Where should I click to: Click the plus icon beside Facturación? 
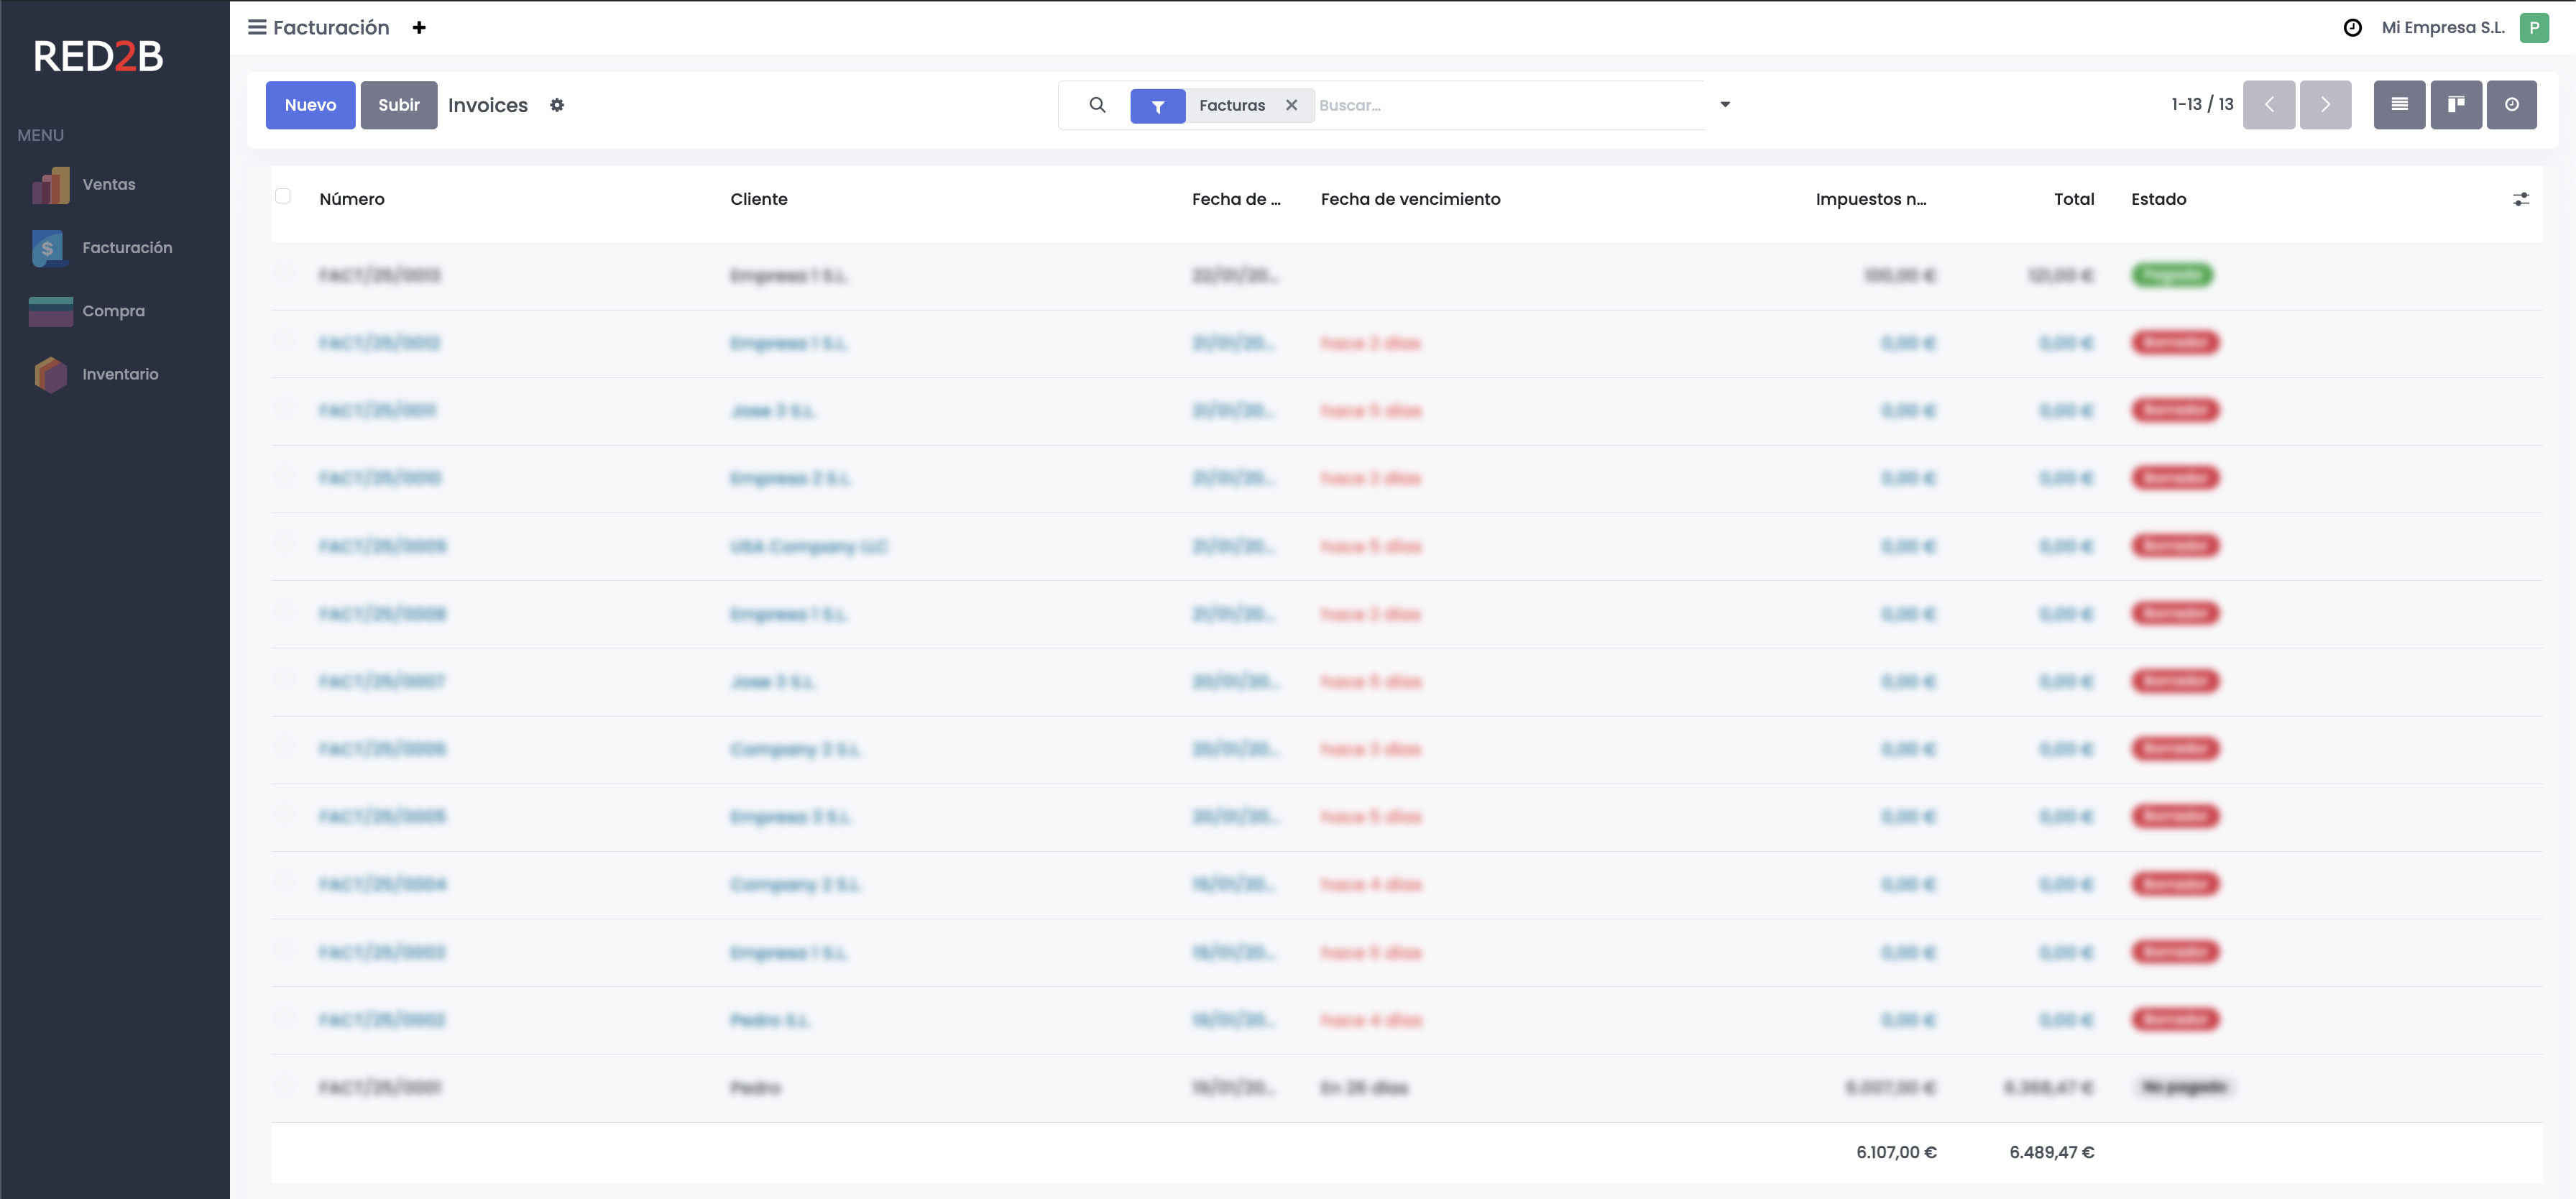coord(419,28)
